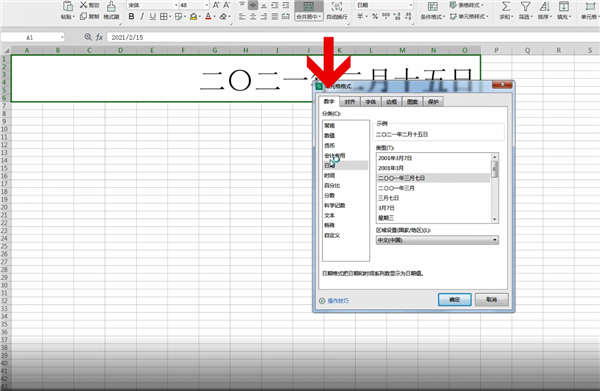Screen dimensions: 600x391
Task: Open the locale dropdown 中文(中国)
Action: pos(437,240)
